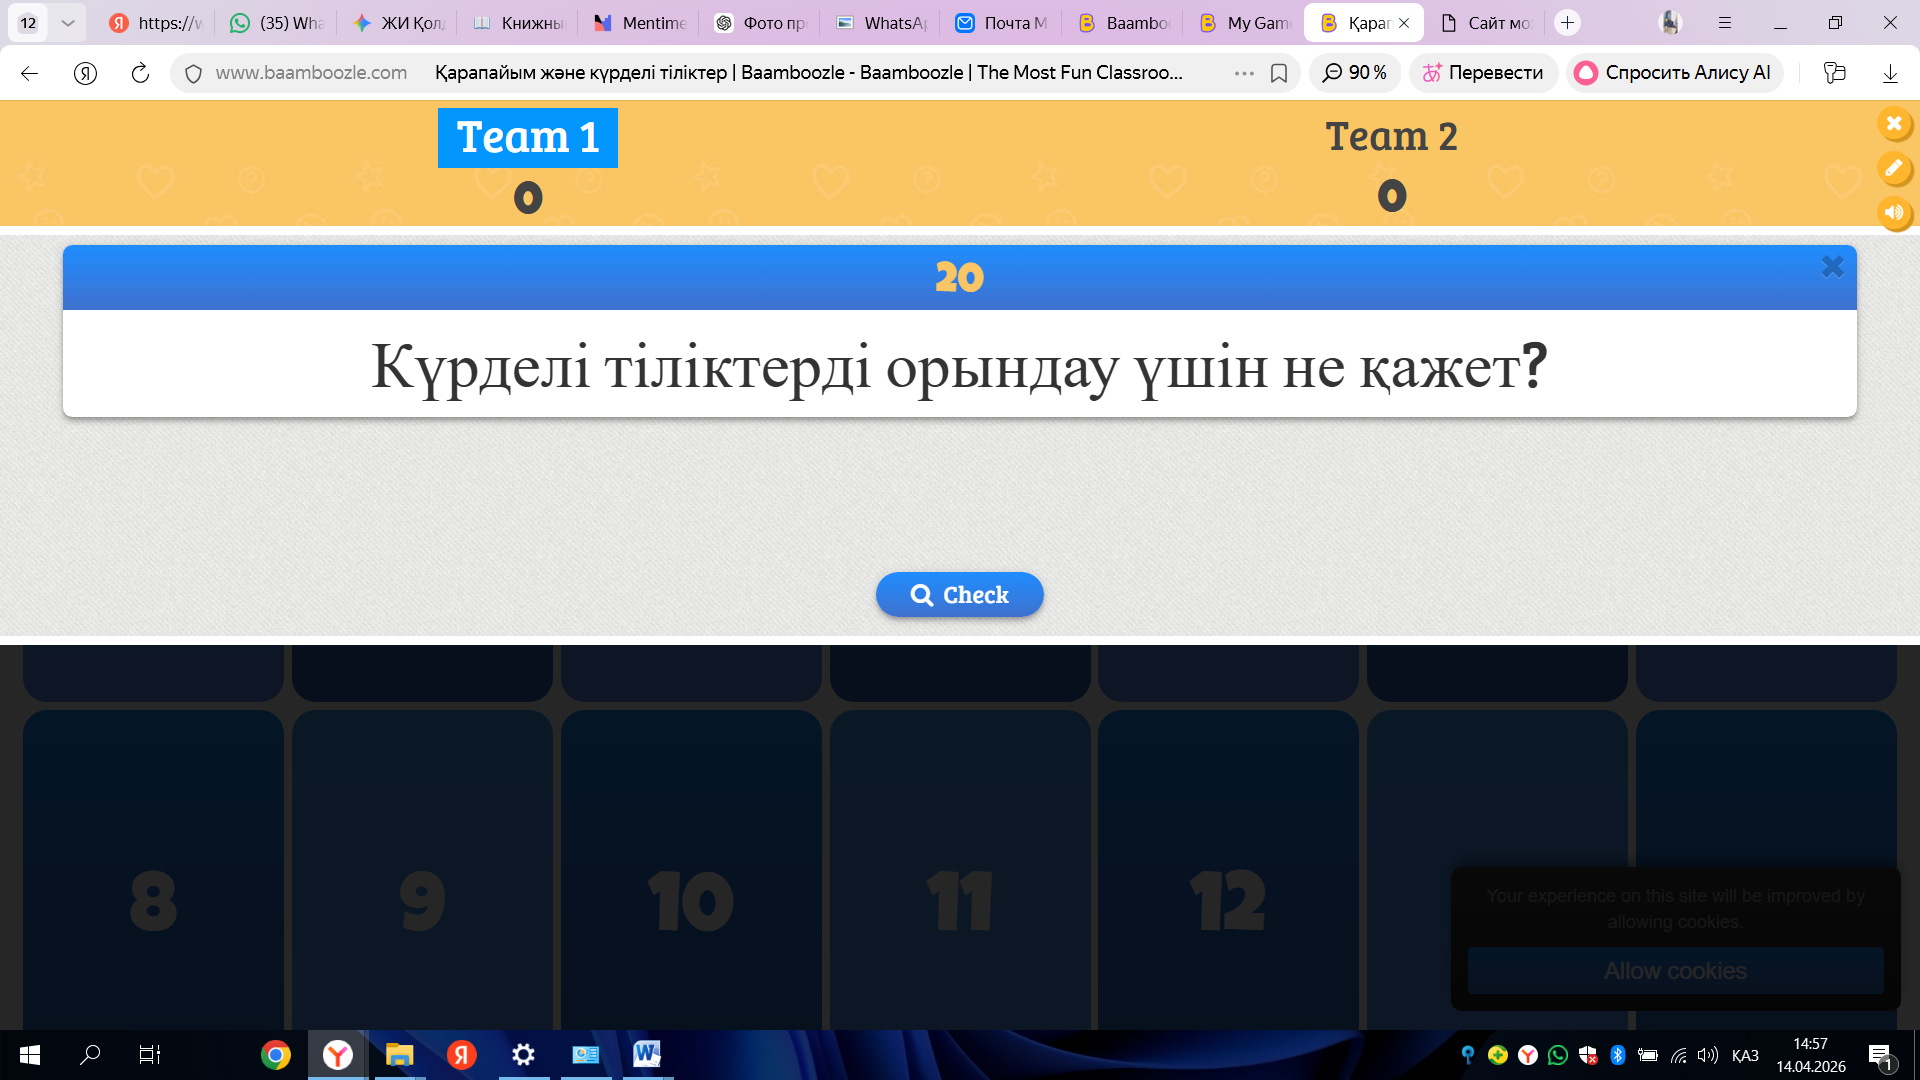Screen dimensions: 1920x1080
Task: Open the three-dots page options menu
Action: click(1243, 73)
